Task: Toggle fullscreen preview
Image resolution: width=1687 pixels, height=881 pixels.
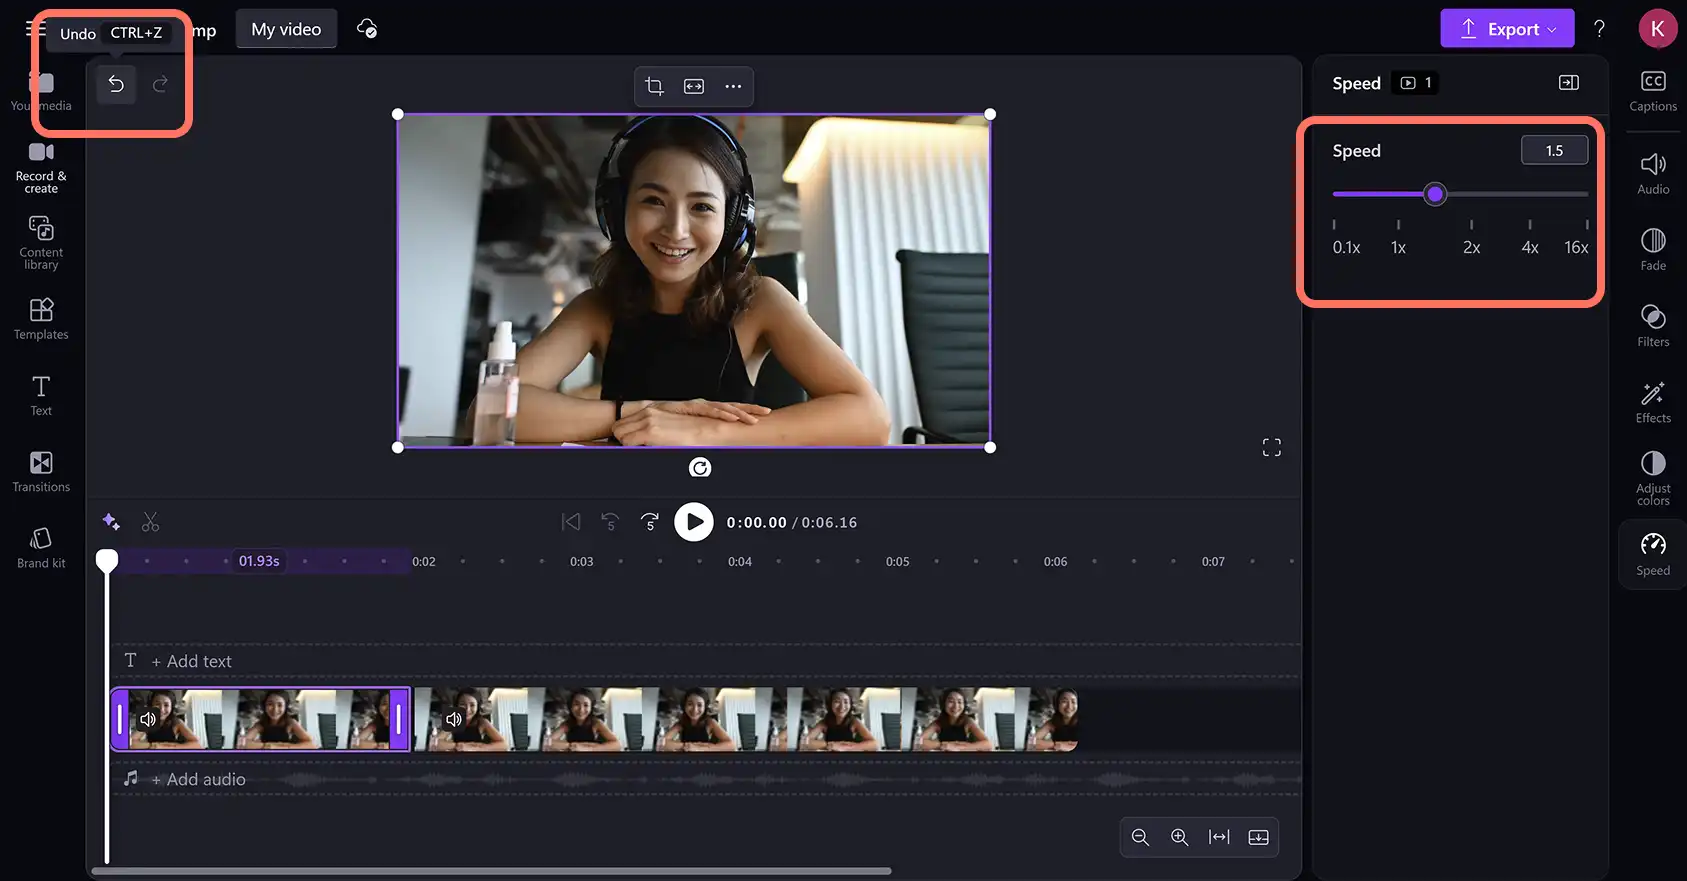Action: (1271, 447)
